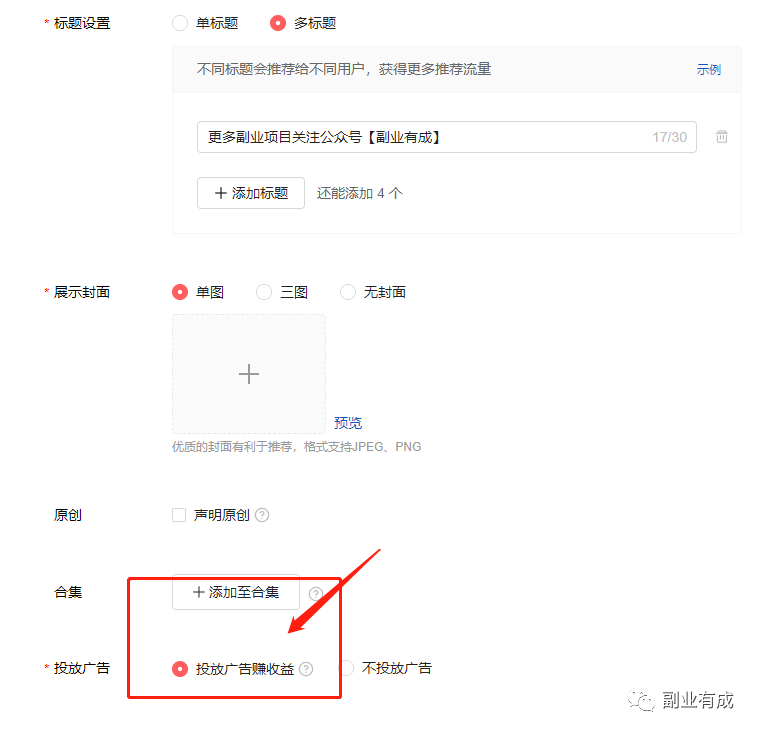Select the 单标题 radio option

coord(180,23)
